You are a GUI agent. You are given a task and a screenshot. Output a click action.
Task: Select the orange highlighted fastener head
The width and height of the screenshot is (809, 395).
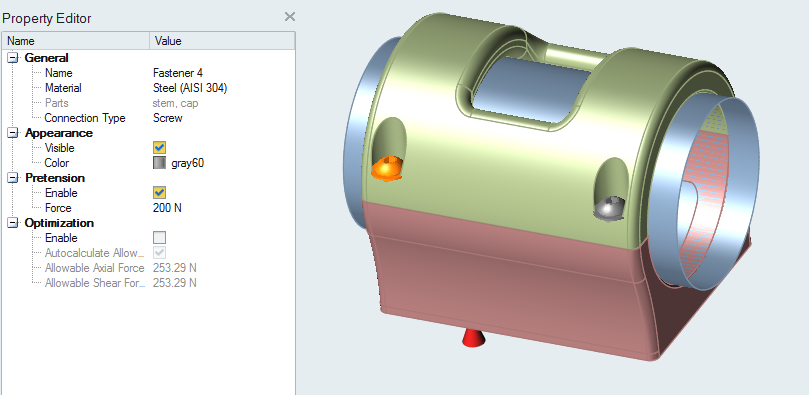coord(387,168)
